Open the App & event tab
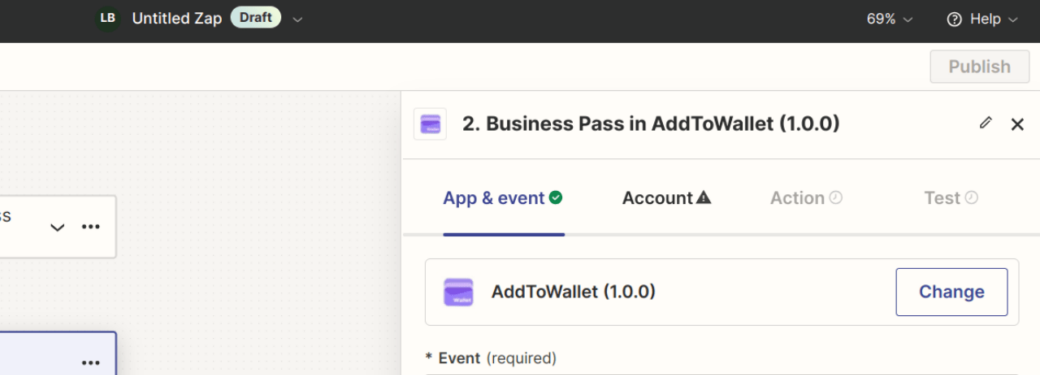Screen dimensions: 1040x375 (x=503, y=198)
